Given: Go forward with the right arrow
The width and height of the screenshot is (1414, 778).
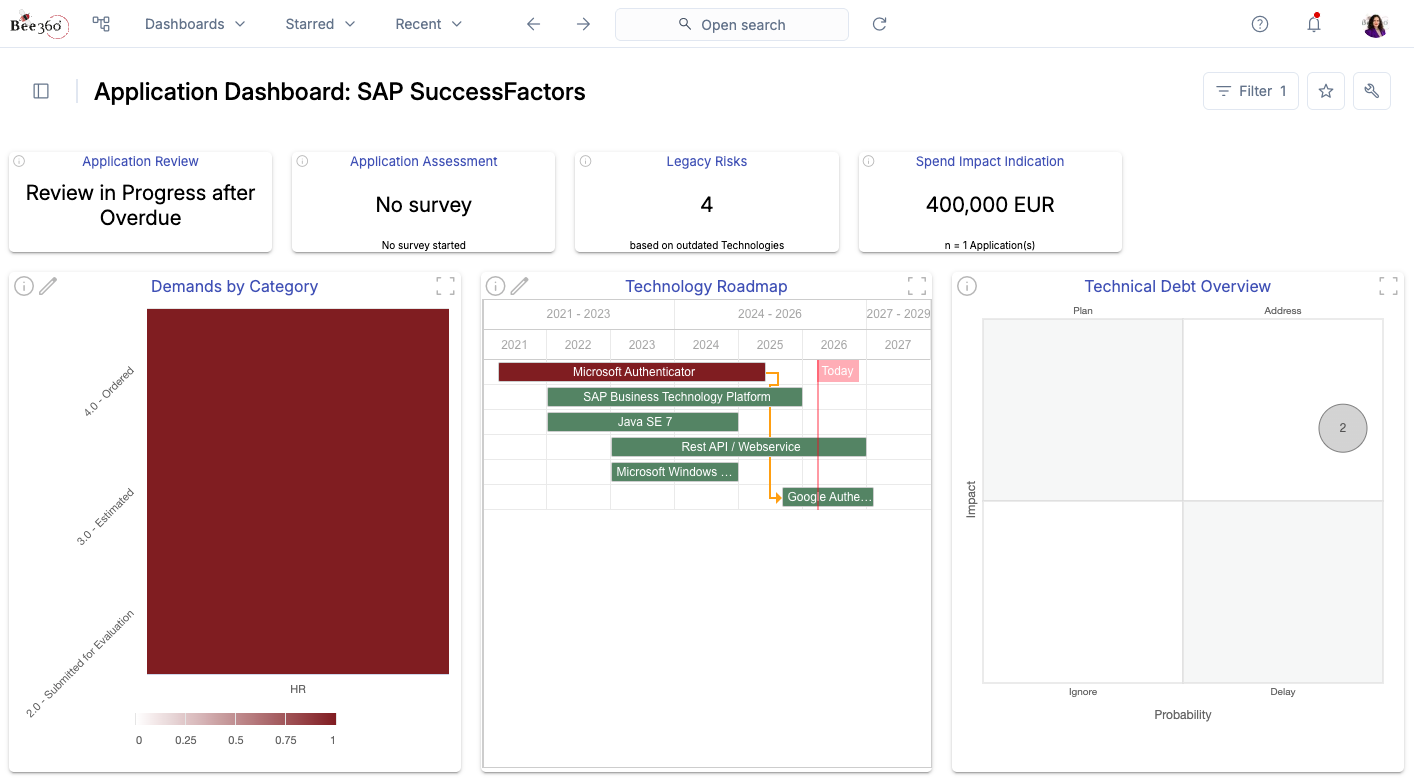Looking at the screenshot, I should pyautogui.click(x=583, y=24).
